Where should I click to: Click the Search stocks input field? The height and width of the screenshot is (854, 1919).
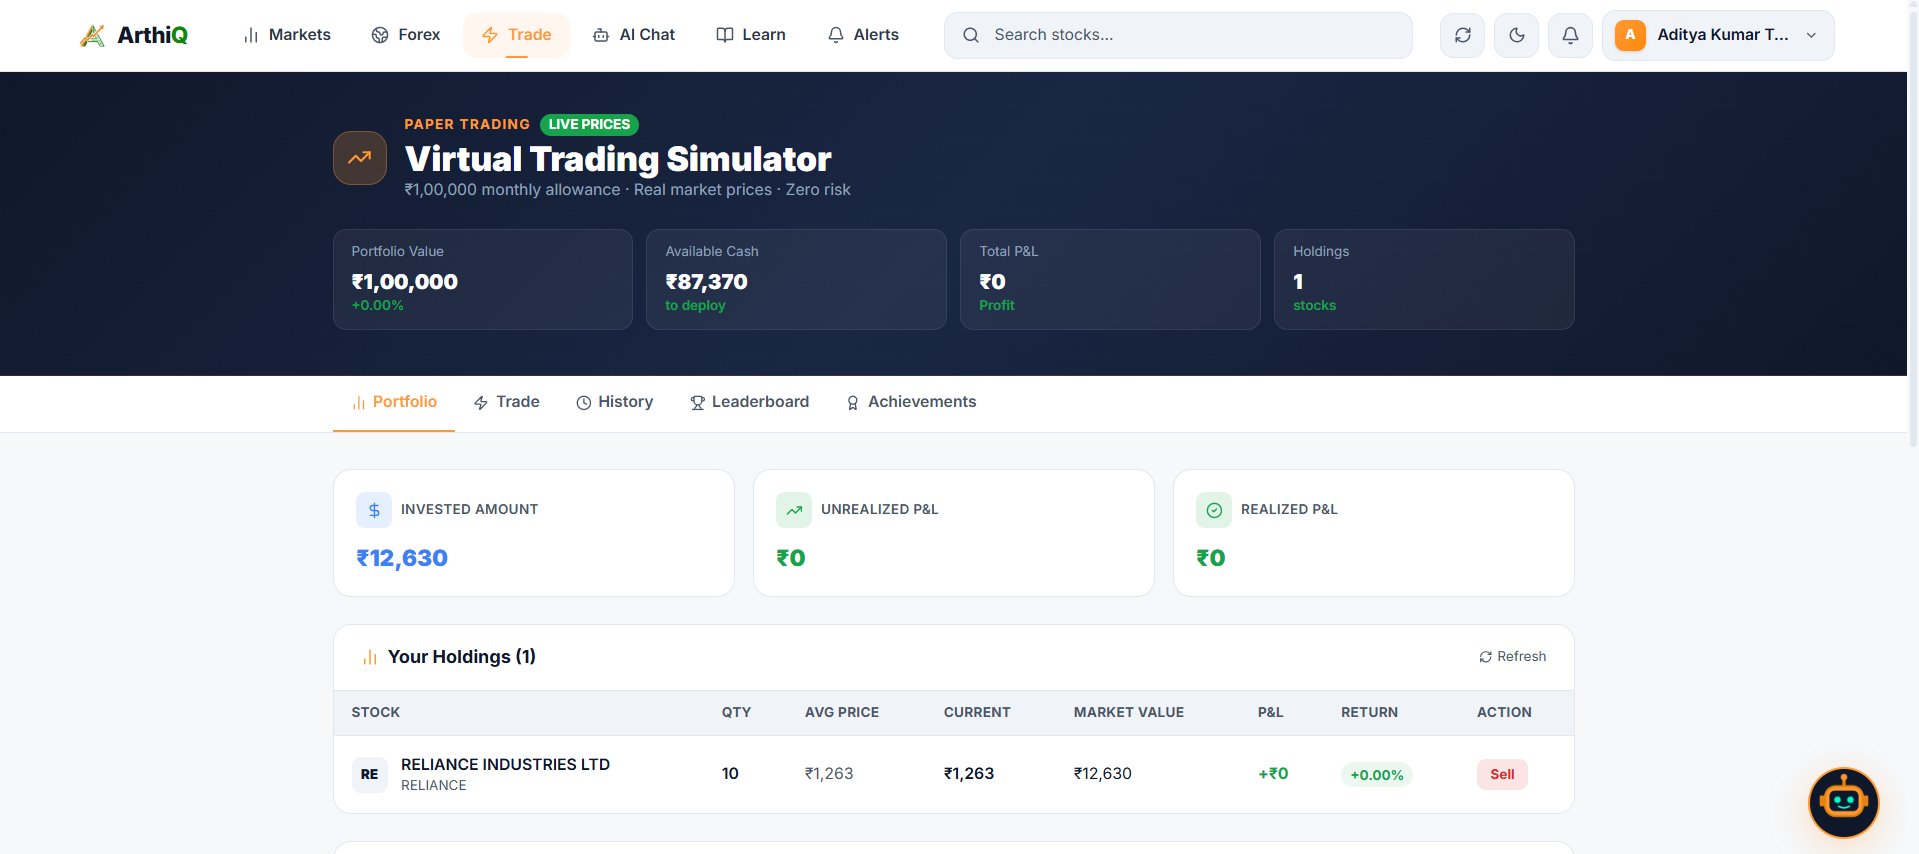pos(1178,35)
